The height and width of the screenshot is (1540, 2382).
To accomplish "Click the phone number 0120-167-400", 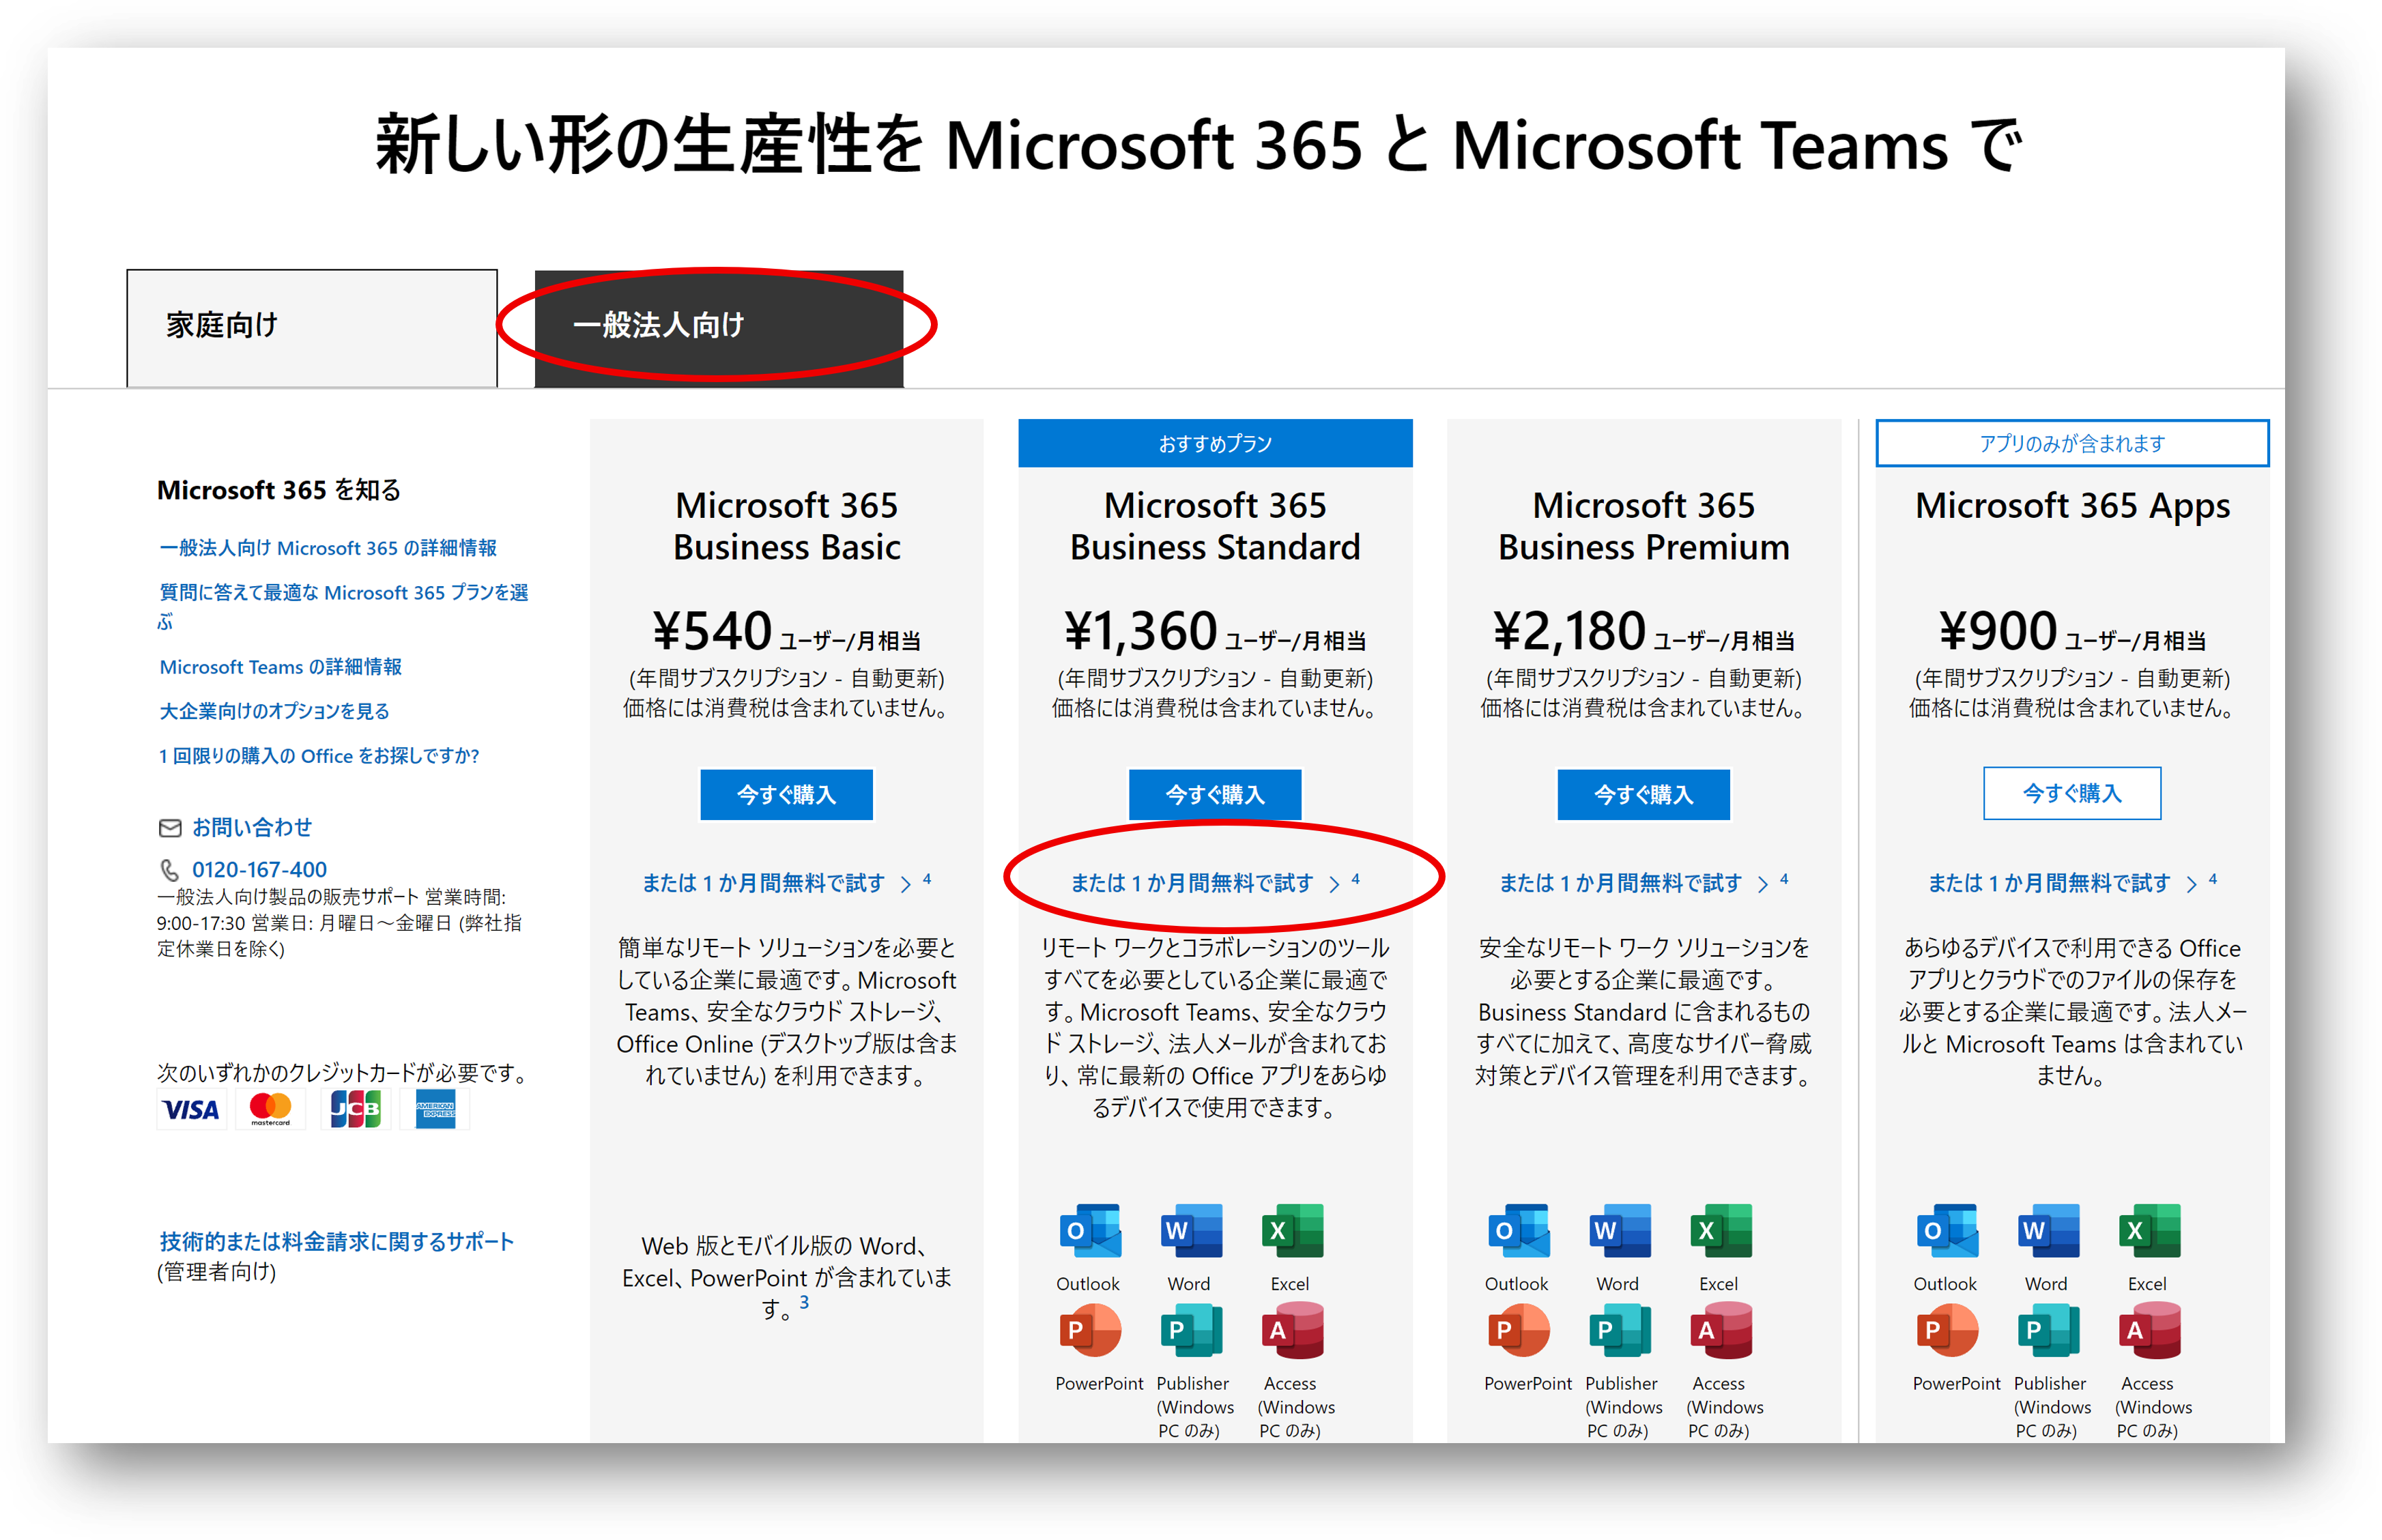I will click(x=259, y=870).
